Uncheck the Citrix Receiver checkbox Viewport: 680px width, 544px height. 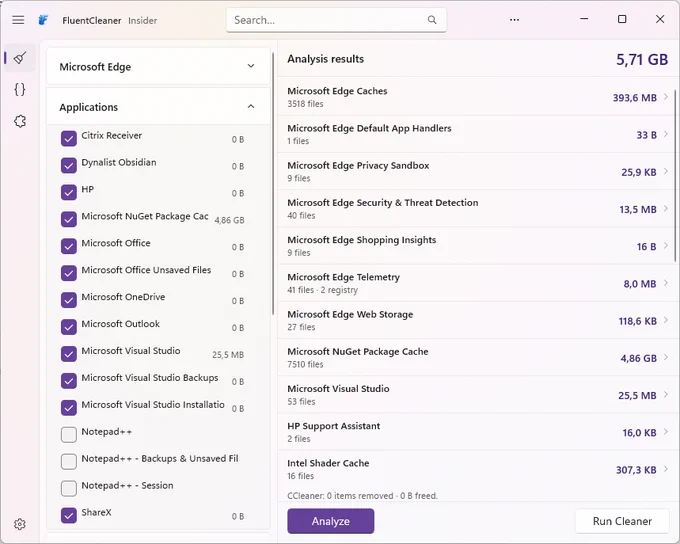coord(69,139)
